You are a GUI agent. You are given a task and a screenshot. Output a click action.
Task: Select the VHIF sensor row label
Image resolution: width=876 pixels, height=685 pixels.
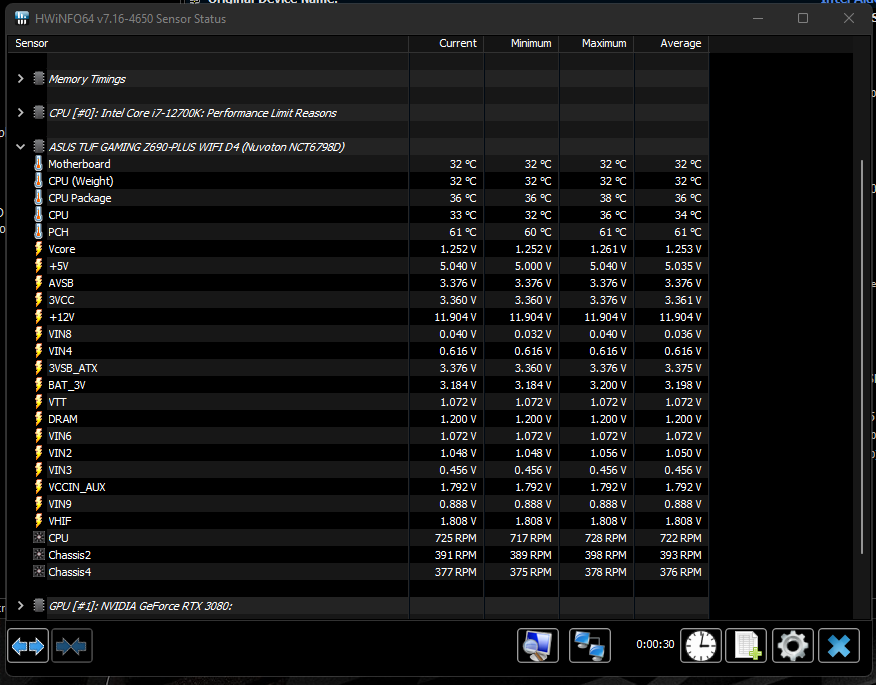pyautogui.click(x=60, y=521)
